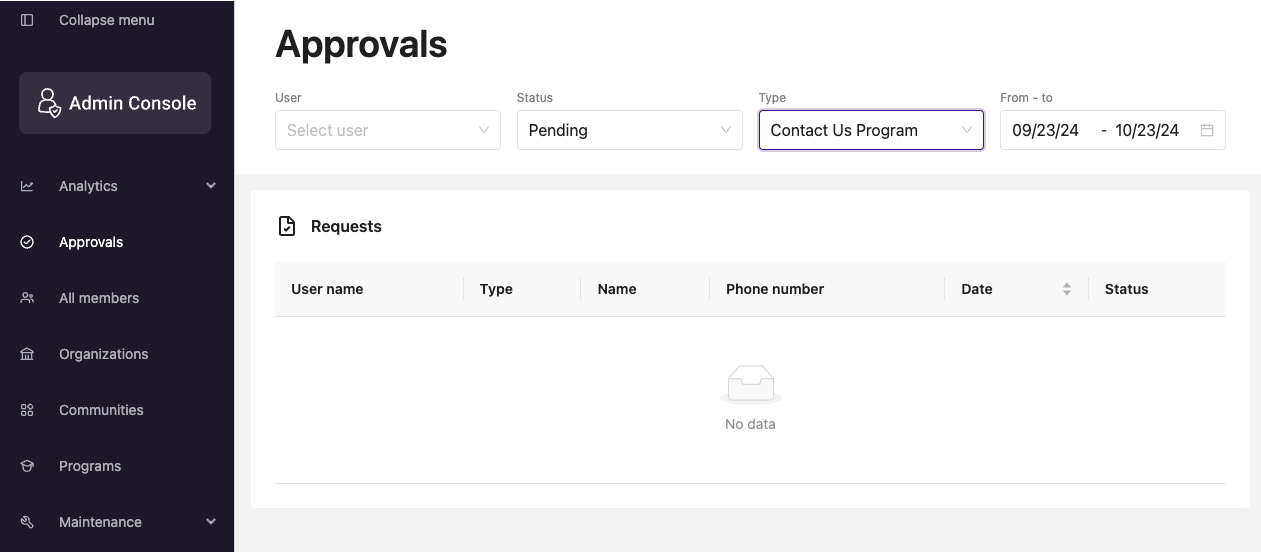Viewport: 1261px width, 552px height.
Task: Click the Analytics chart icon
Action: [27, 186]
